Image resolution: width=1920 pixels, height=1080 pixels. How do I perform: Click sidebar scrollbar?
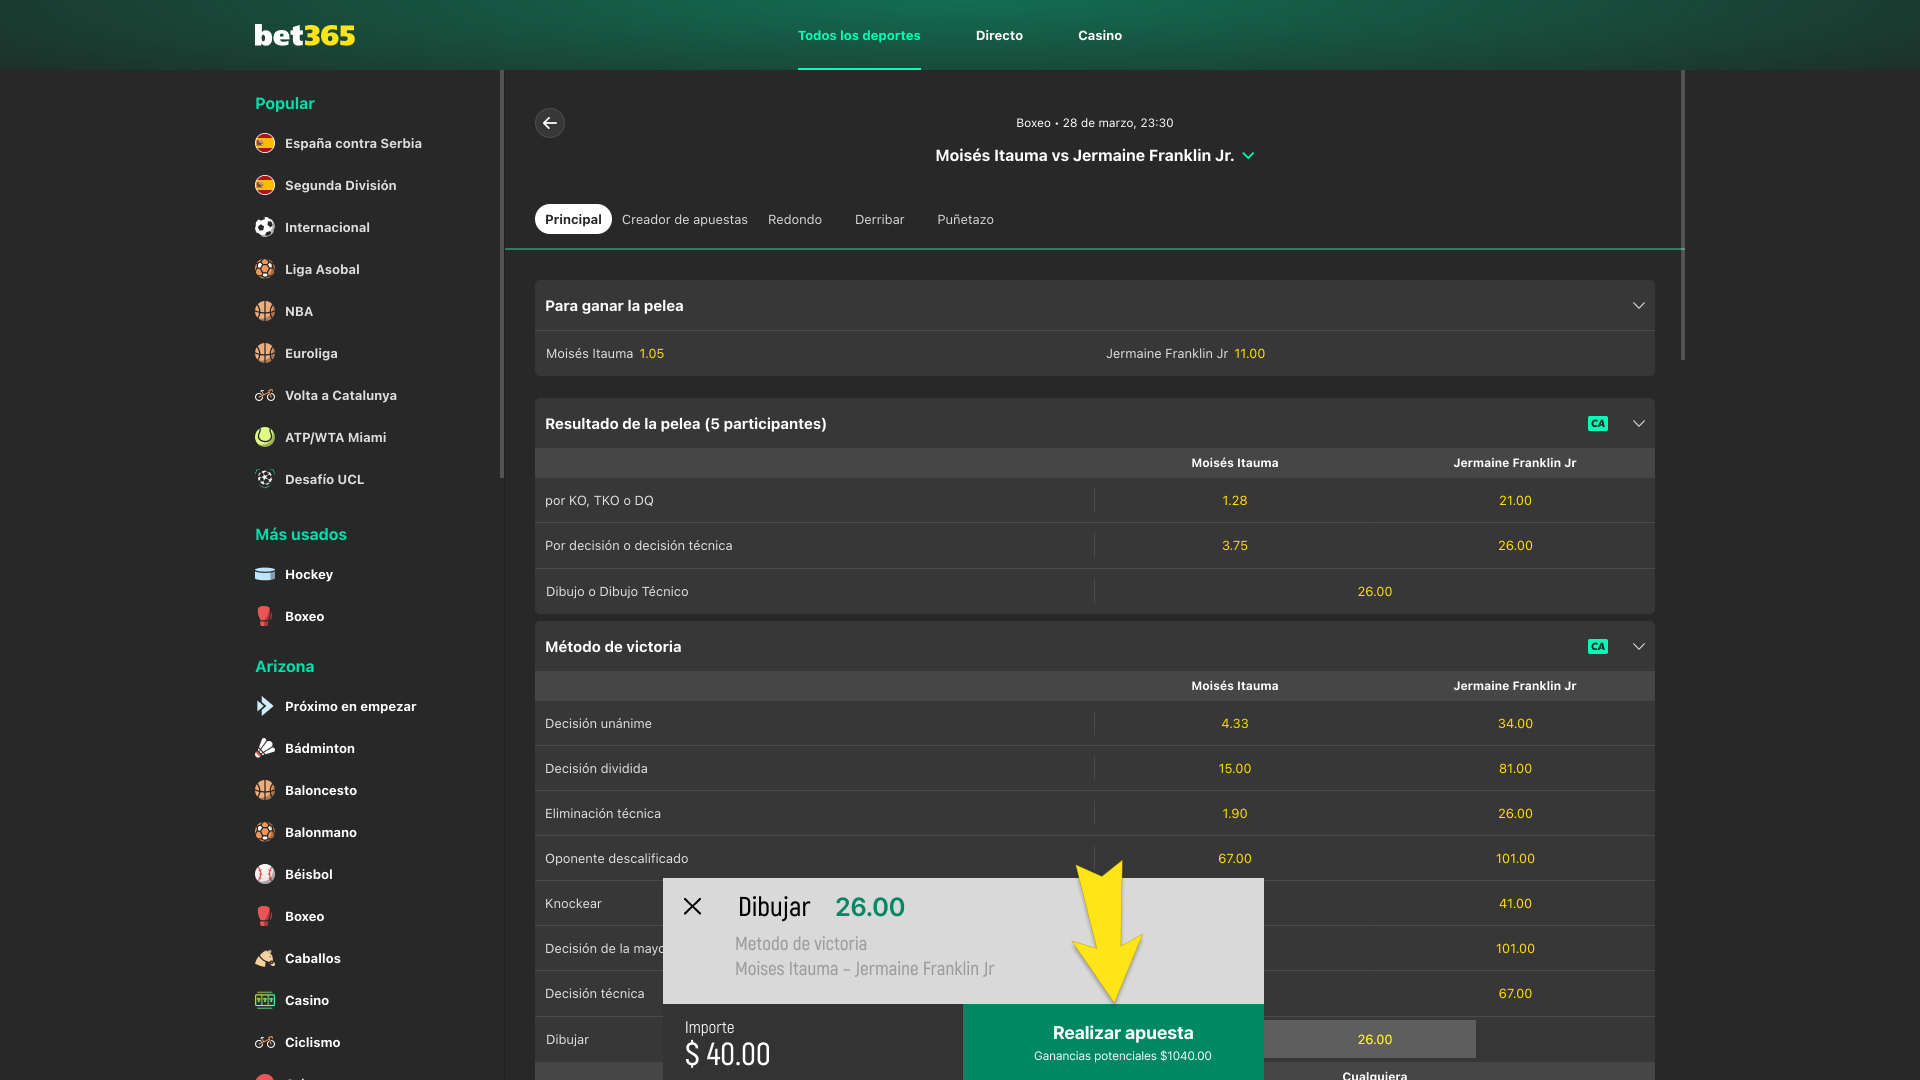501,274
